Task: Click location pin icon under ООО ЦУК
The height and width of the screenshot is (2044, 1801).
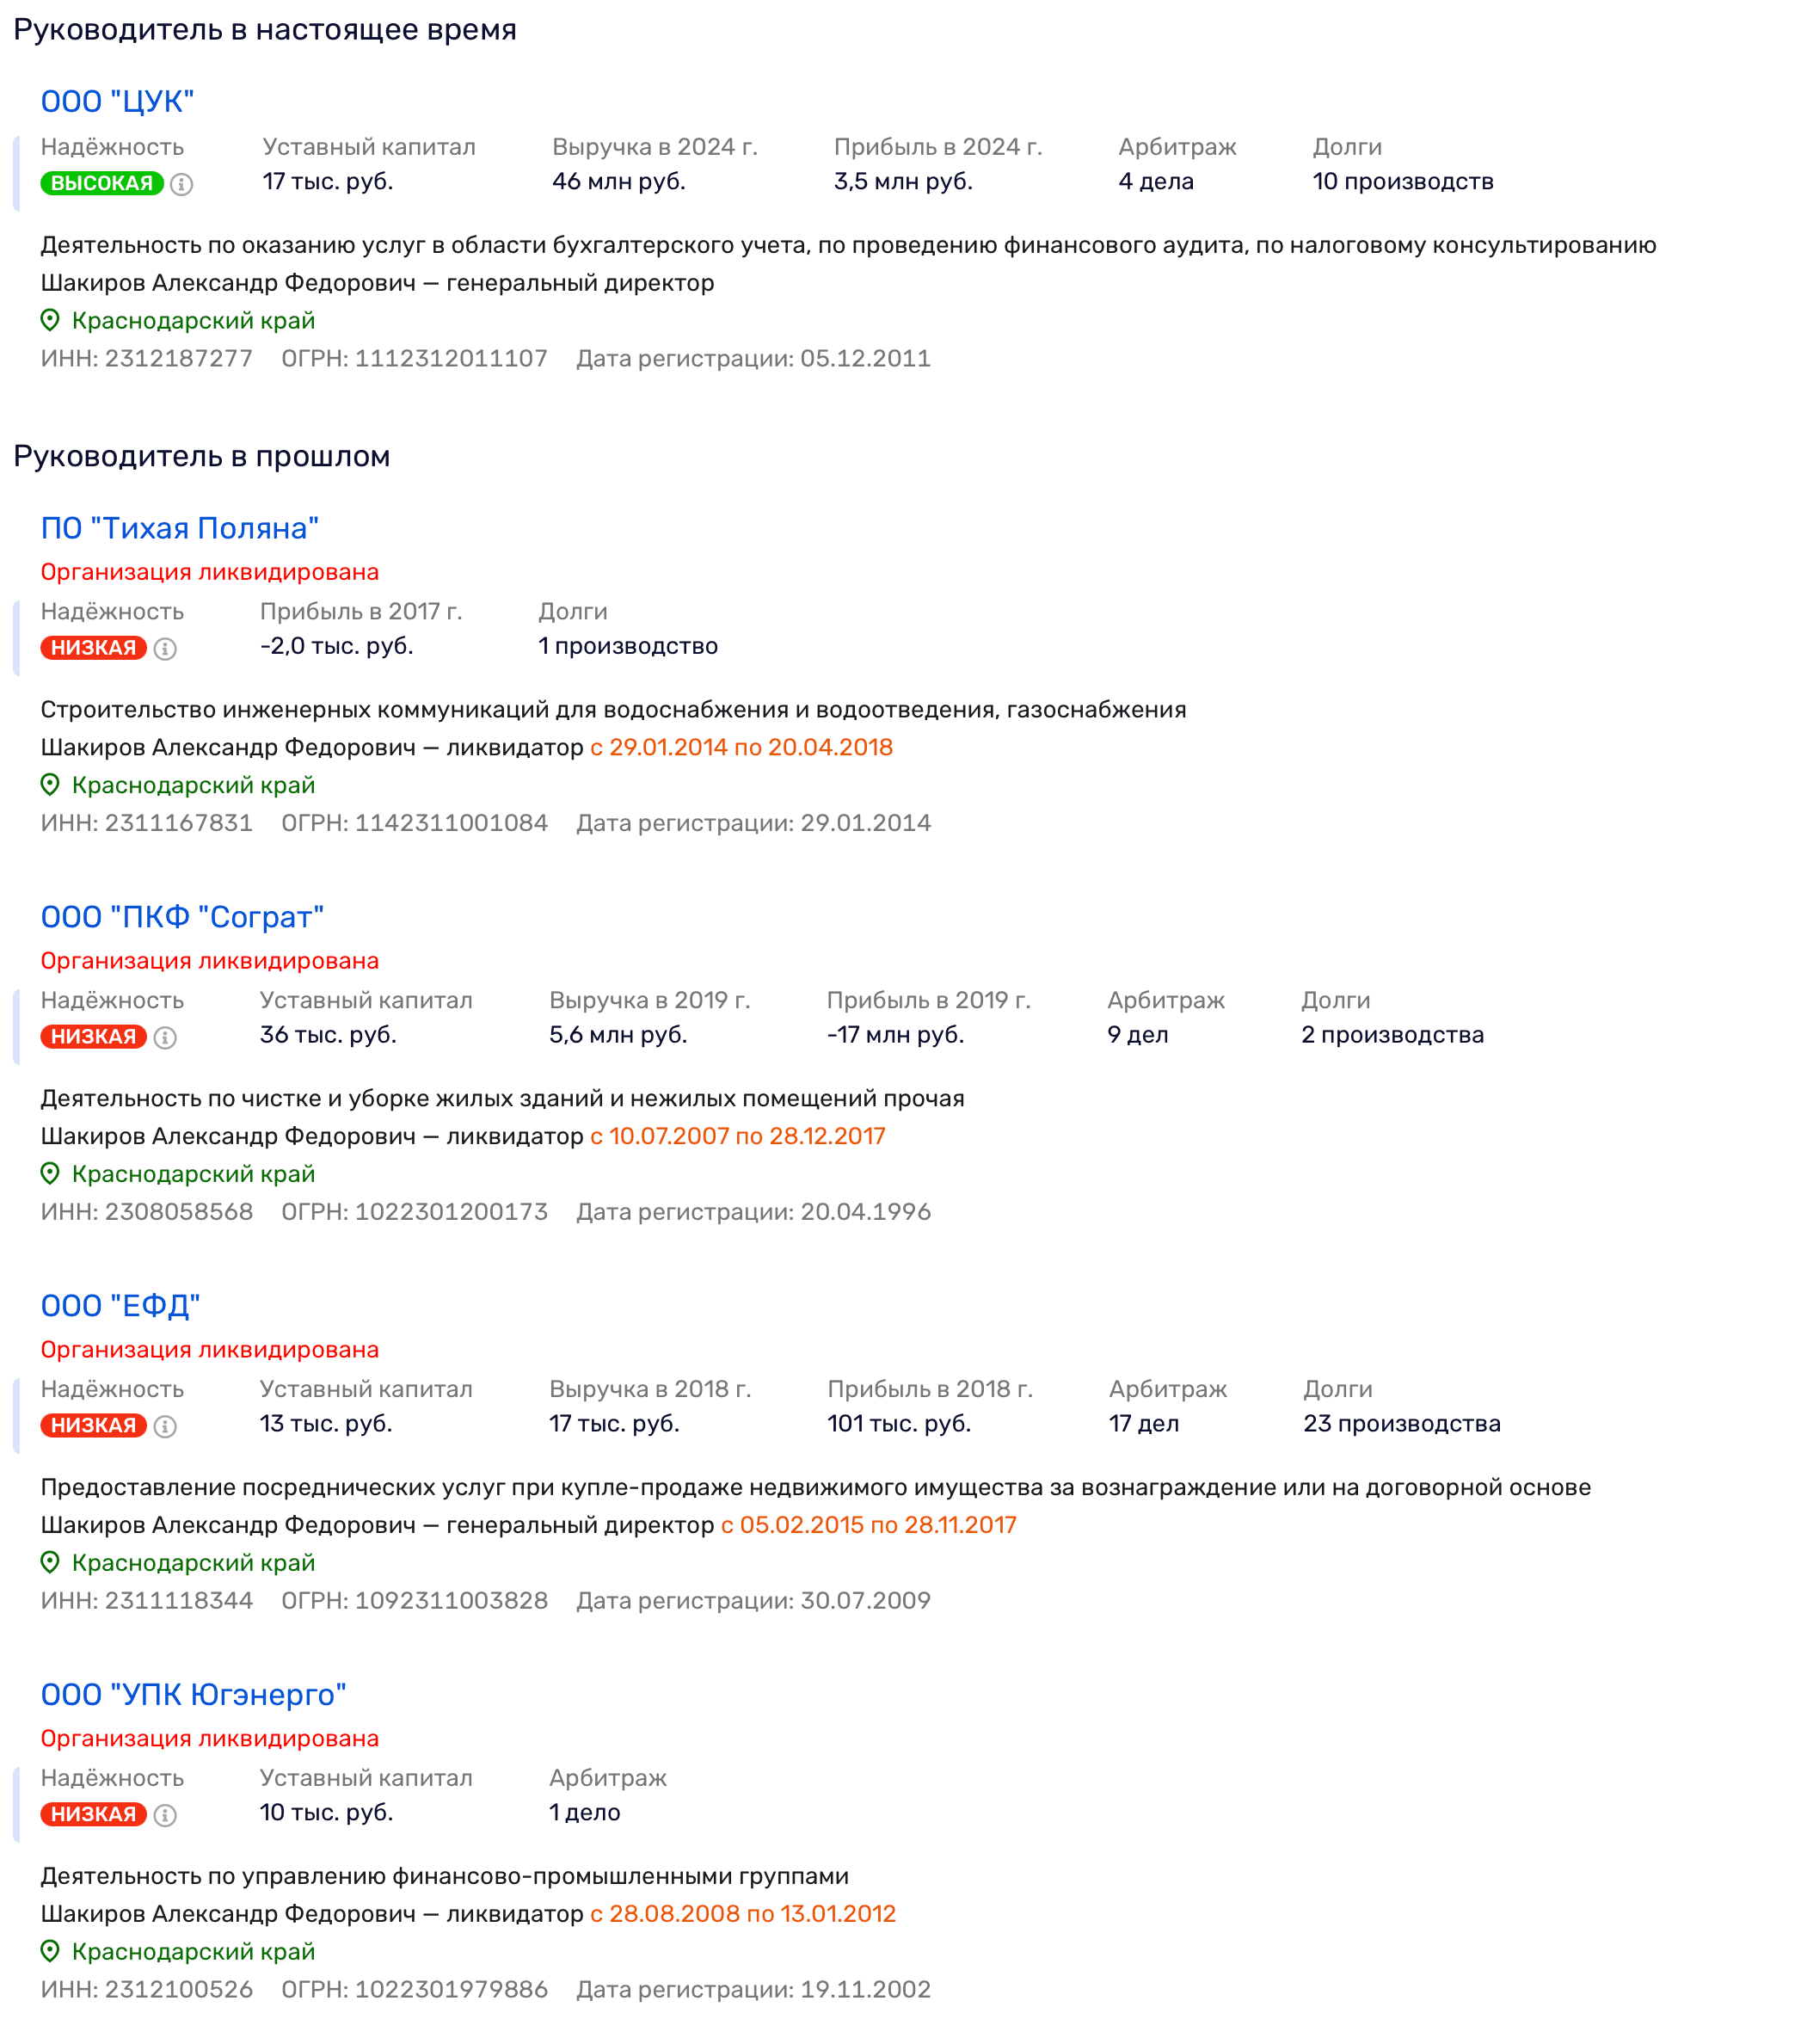Action: (50, 321)
